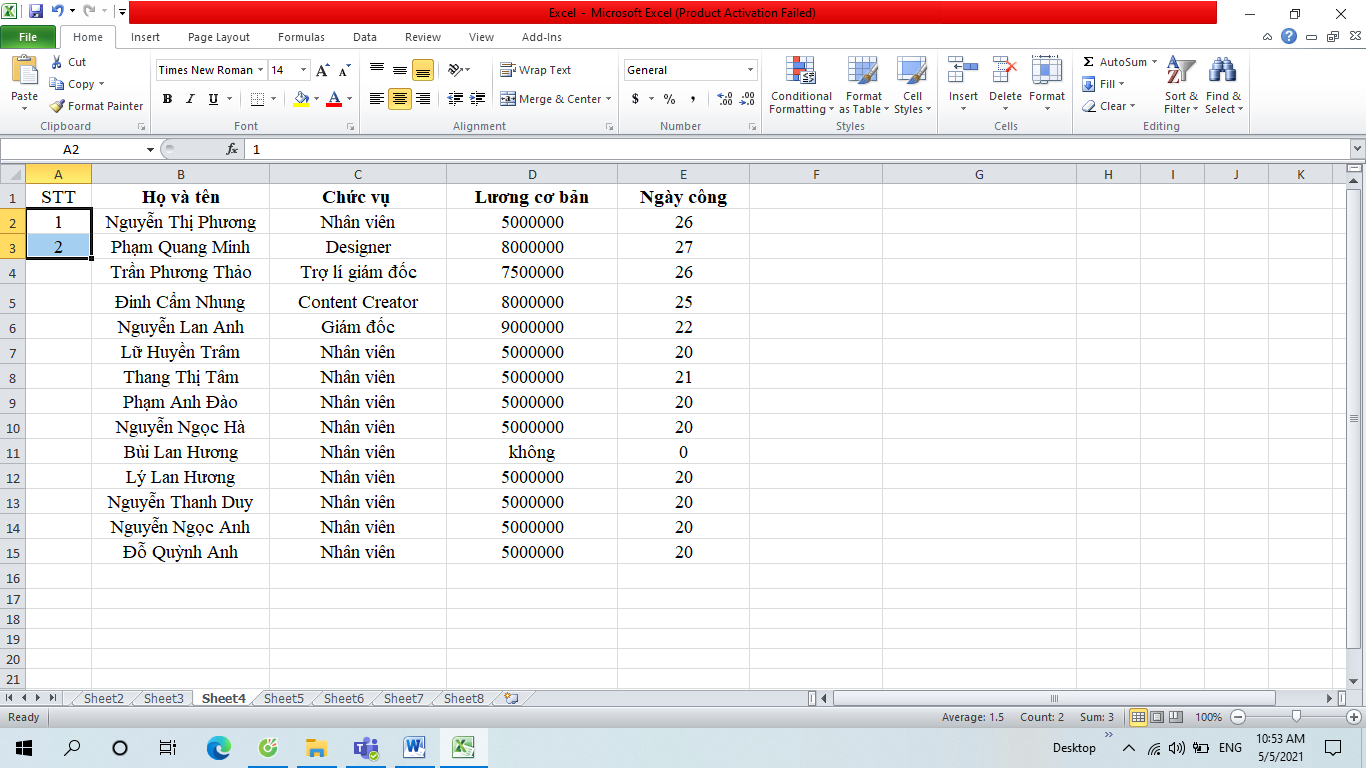Open the Copy dropdown arrow
This screenshot has height=768, width=1366.
tap(101, 84)
